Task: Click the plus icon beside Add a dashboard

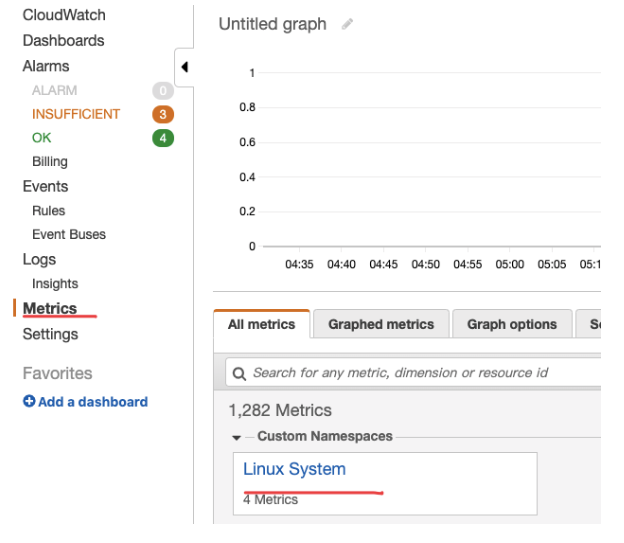Action: coord(29,402)
